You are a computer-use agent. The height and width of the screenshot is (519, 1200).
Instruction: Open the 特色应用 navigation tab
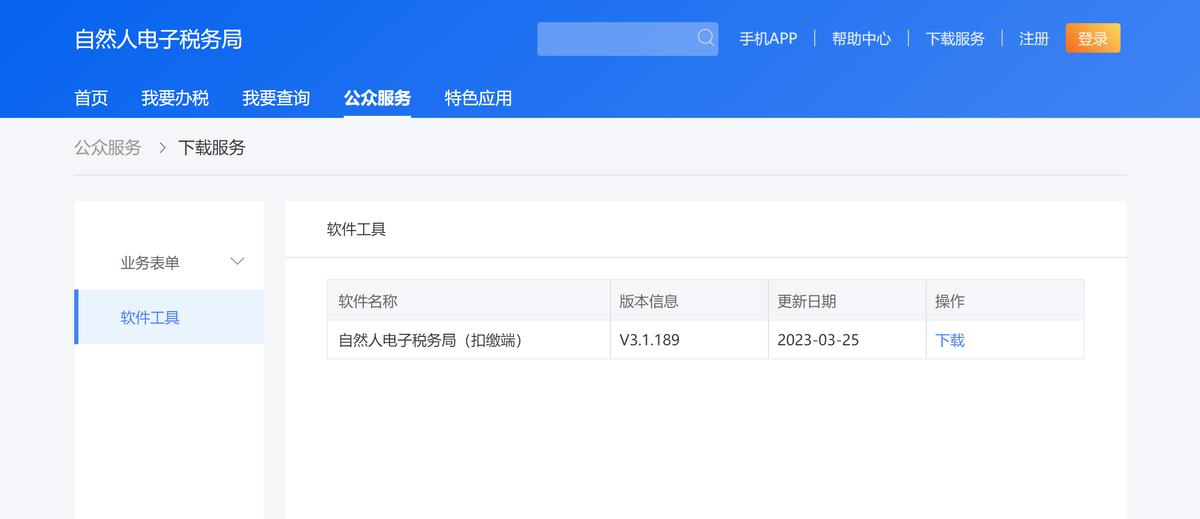[478, 98]
